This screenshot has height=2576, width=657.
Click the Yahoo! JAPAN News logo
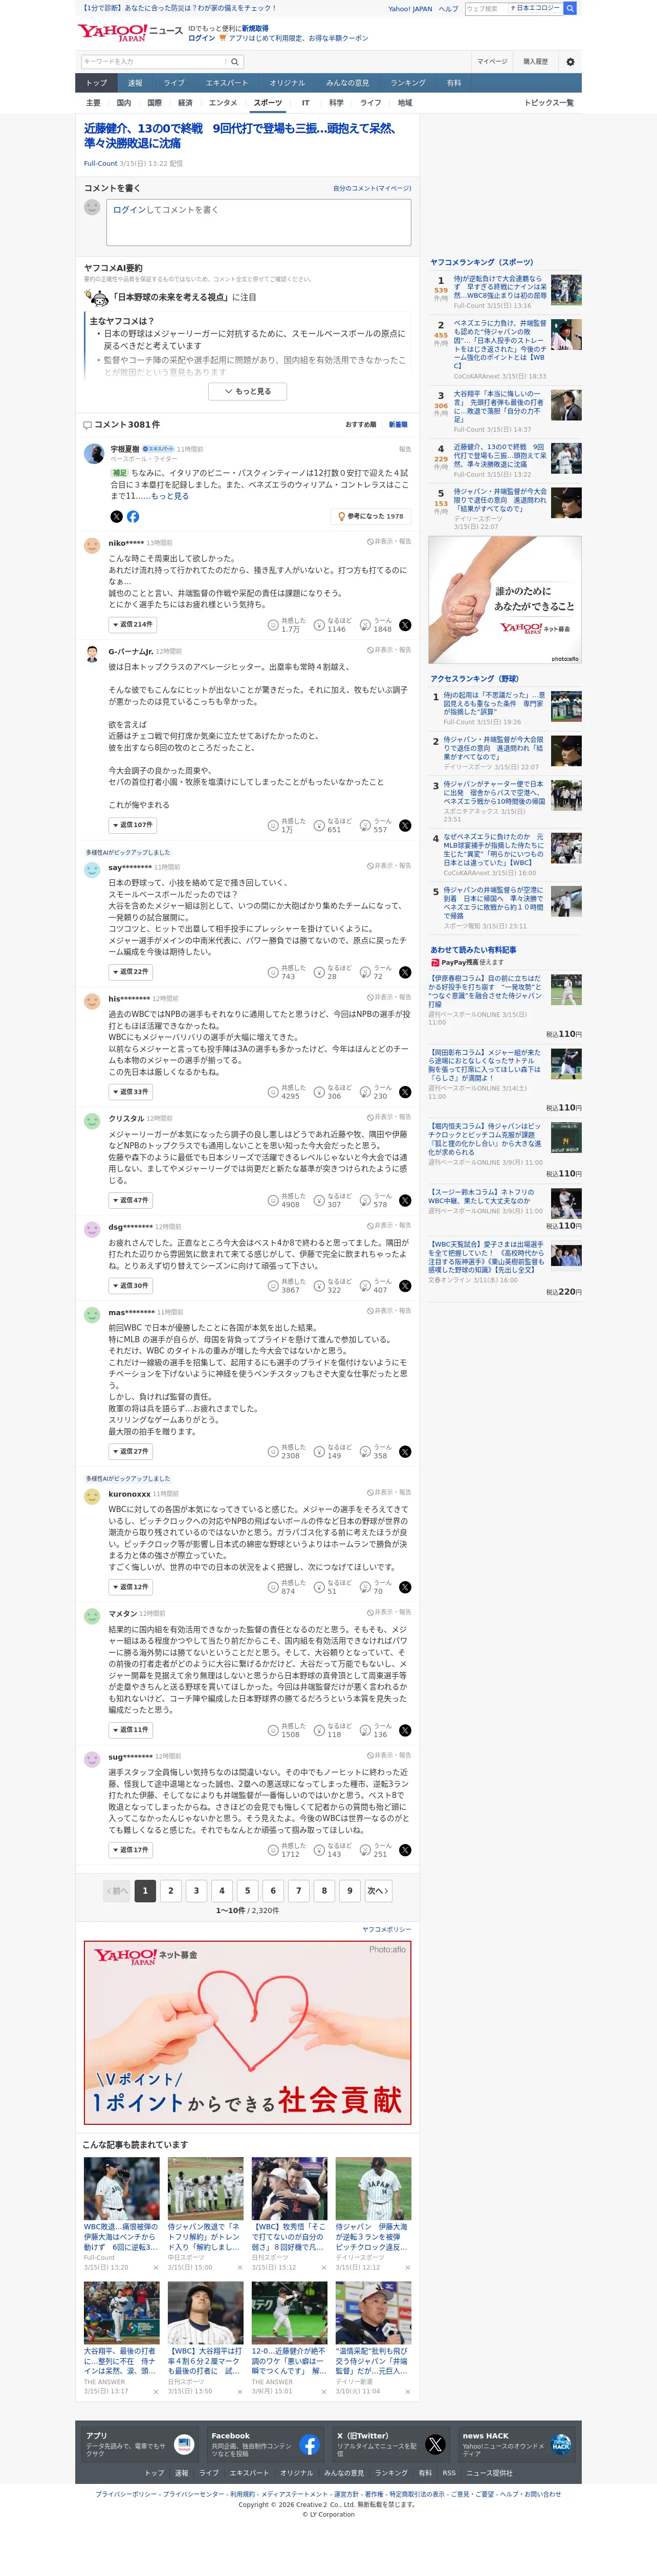tap(130, 33)
